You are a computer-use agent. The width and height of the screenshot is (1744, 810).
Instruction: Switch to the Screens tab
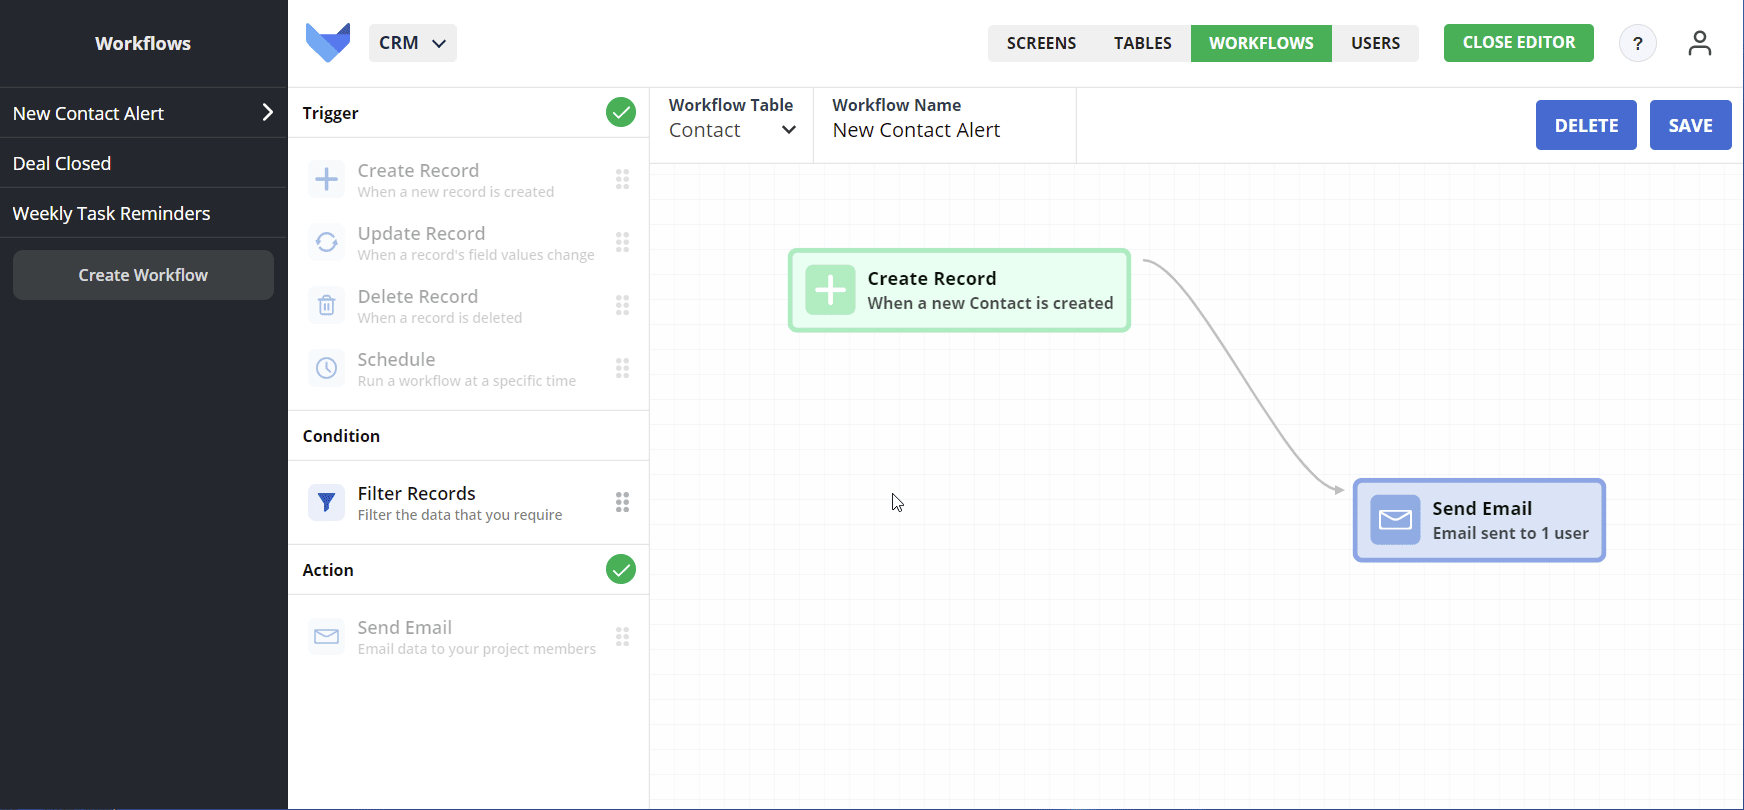point(1041,43)
